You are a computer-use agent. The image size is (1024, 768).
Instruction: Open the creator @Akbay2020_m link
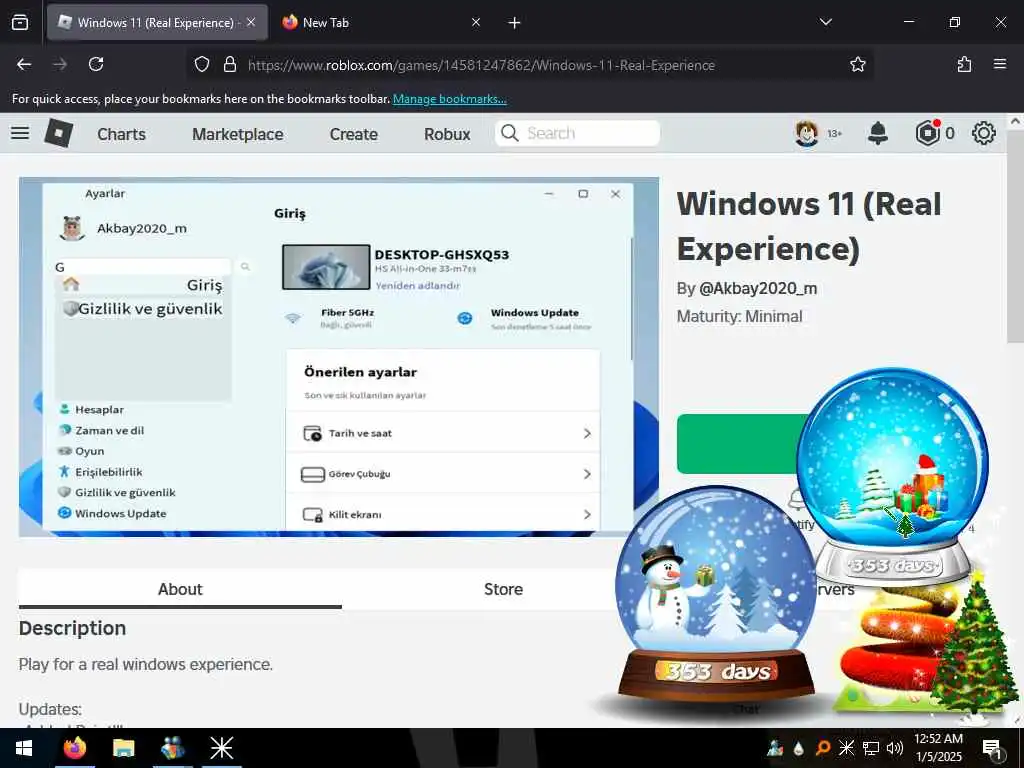click(758, 289)
